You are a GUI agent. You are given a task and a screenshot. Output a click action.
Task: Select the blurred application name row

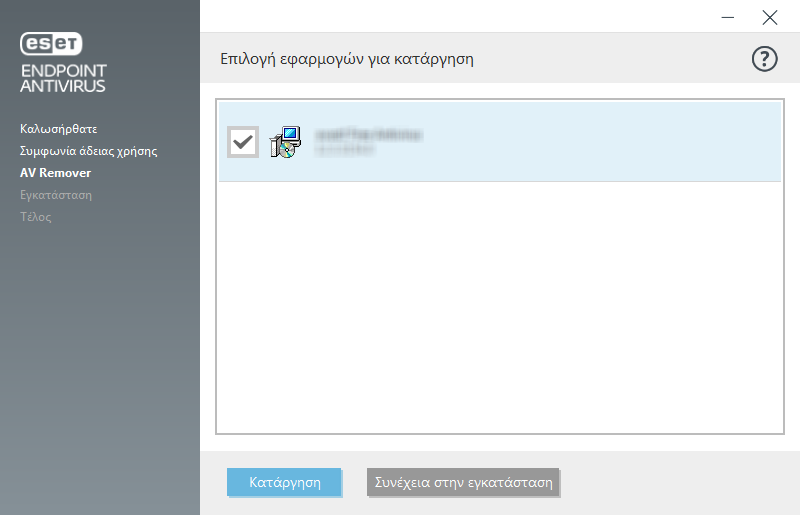pos(500,141)
